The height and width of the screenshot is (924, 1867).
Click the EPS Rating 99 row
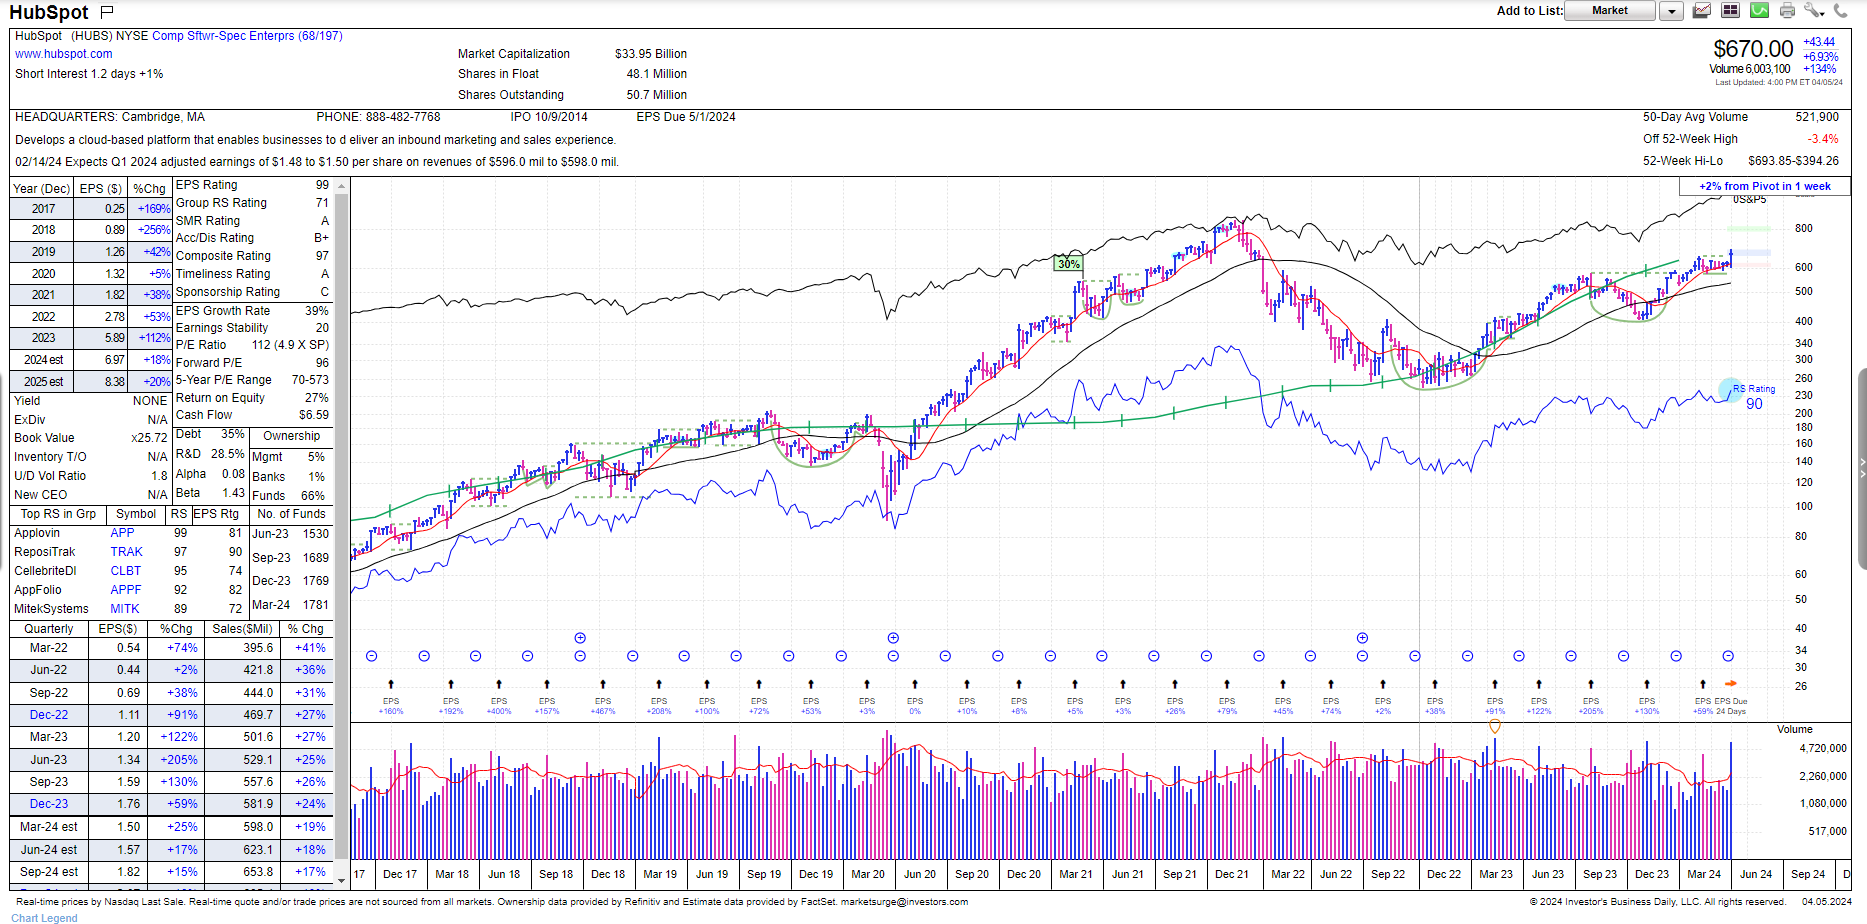tap(253, 185)
